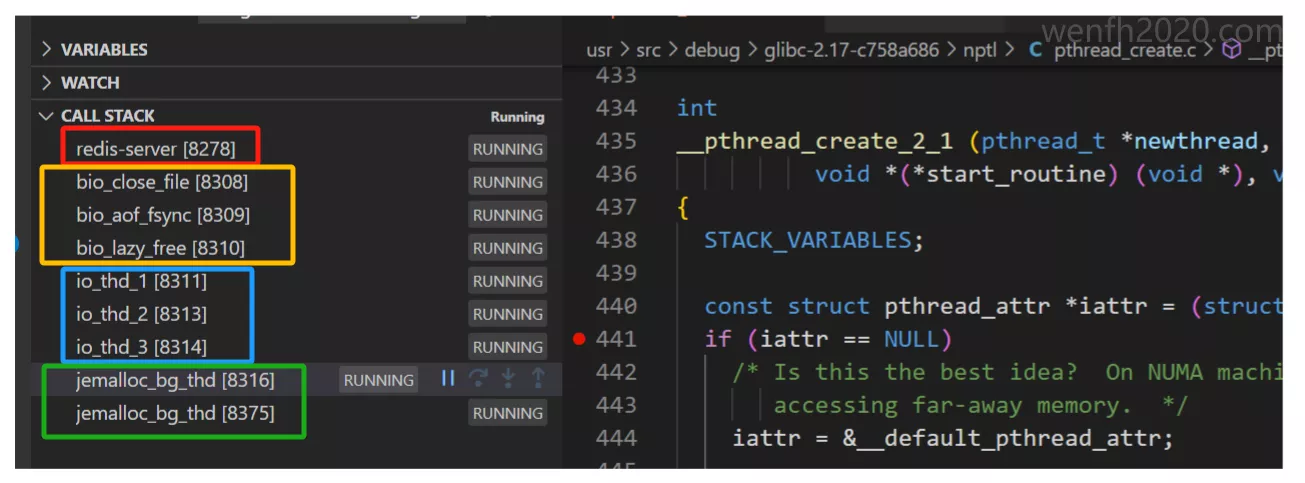Select the jemalloc_bg_thd [8375] thread
This screenshot has height=483, width=1305.
(x=174, y=412)
